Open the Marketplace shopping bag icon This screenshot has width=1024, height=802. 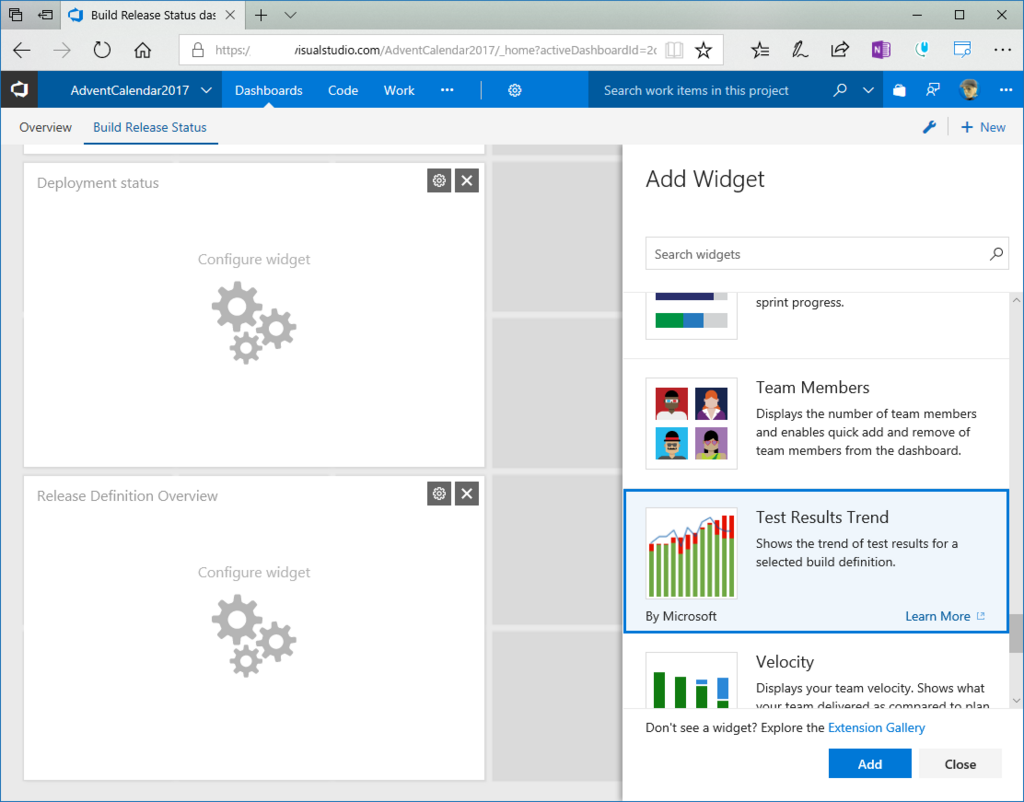coord(899,90)
